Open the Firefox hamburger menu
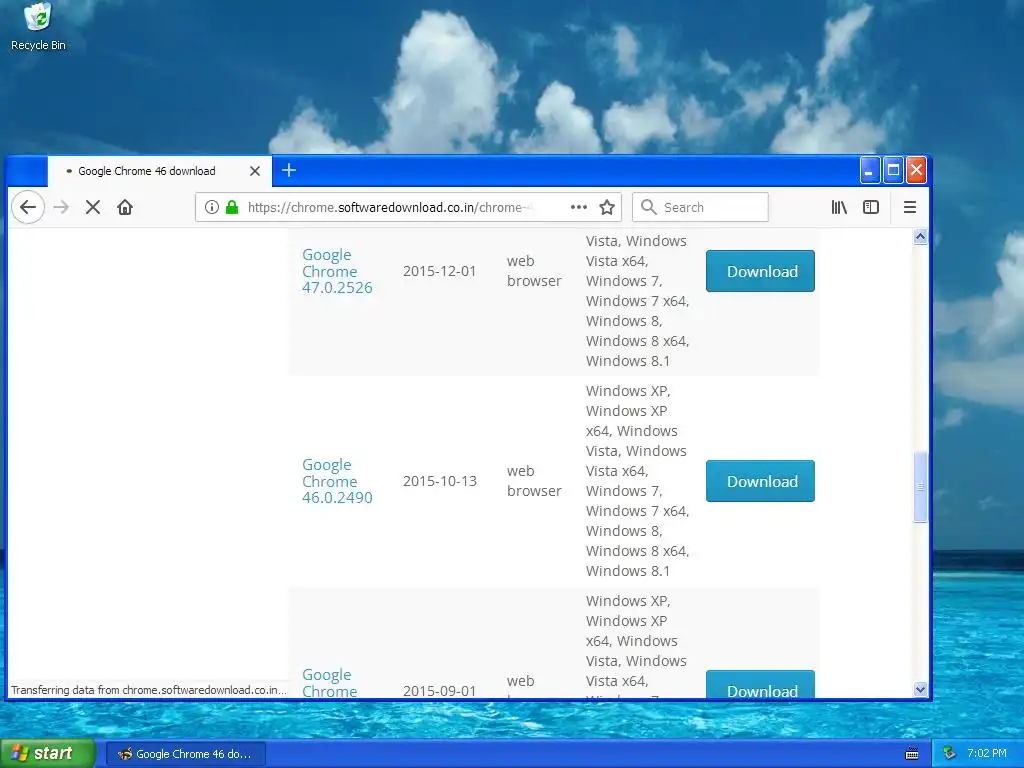The image size is (1024, 768). pyautogui.click(x=910, y=208)
